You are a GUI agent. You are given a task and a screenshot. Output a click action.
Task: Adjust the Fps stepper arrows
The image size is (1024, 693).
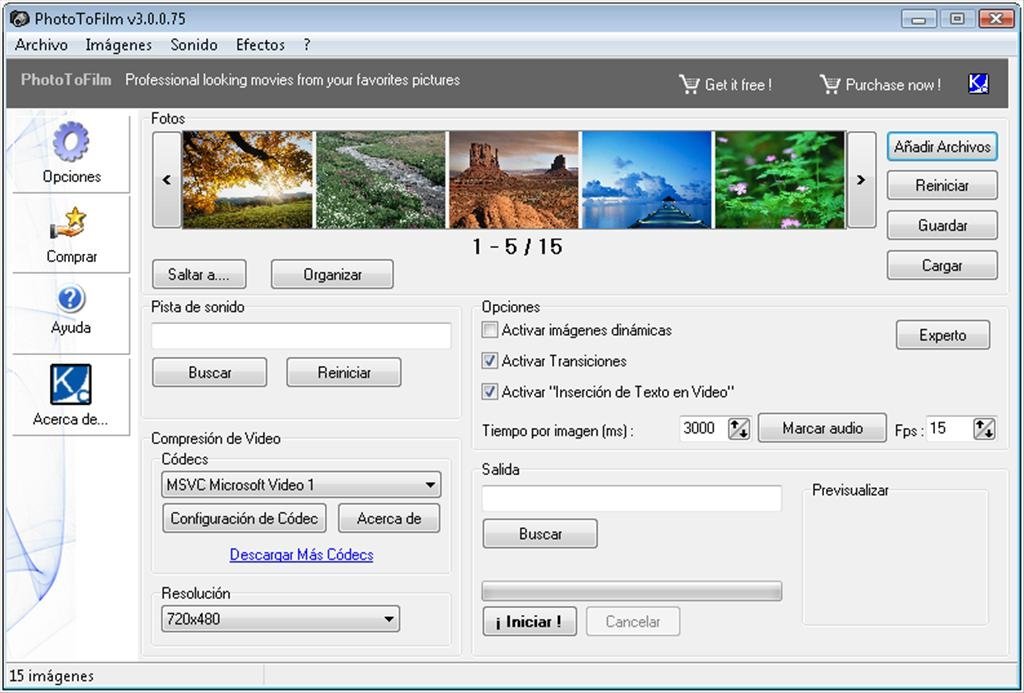click(984, 428)
